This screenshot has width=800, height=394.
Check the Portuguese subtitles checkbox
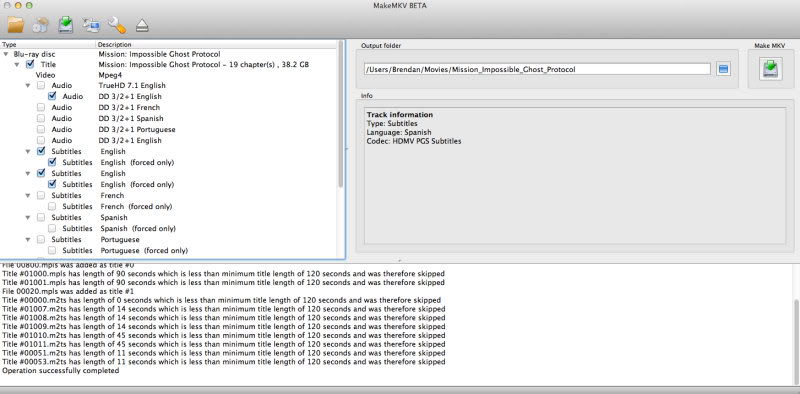pyautogui.click(x=41, y=239)
